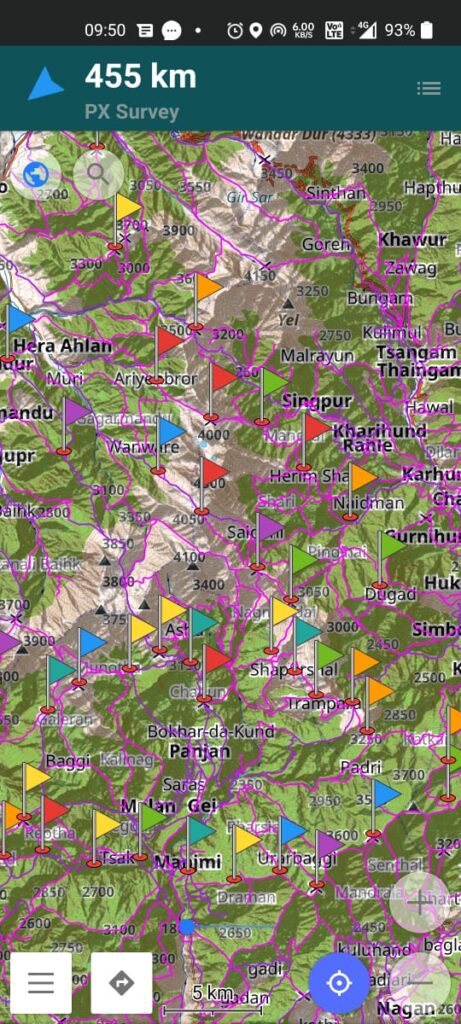This screenshot has height=1024, width=461.
Task: Select teal flag marker above Galeran
Action: tap(58, 684)
